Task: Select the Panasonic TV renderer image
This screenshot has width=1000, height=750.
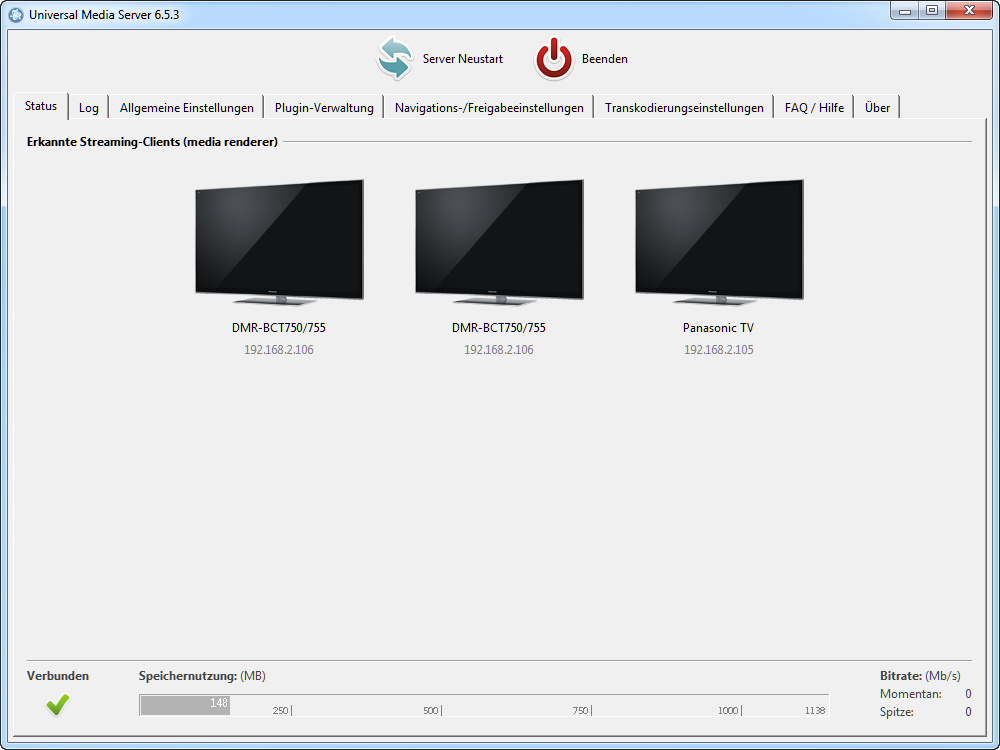Action: click(719, 242)
